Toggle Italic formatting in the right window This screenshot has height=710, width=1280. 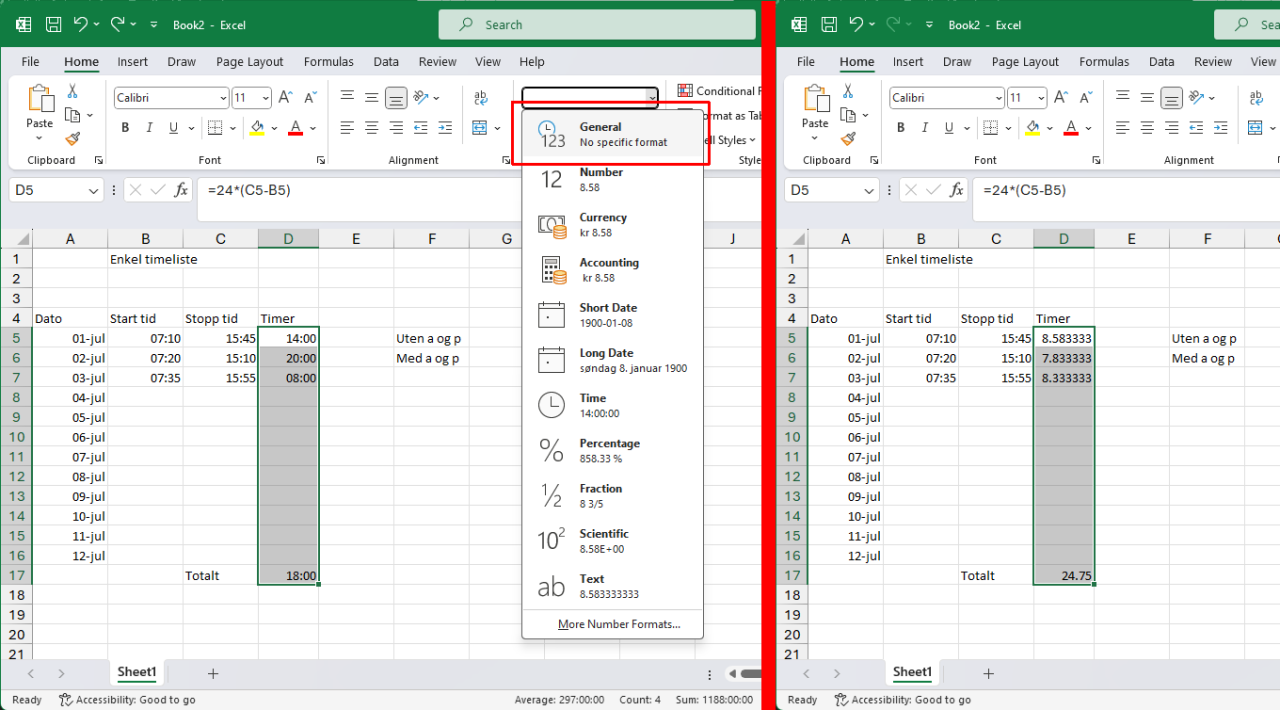point(925,128)
